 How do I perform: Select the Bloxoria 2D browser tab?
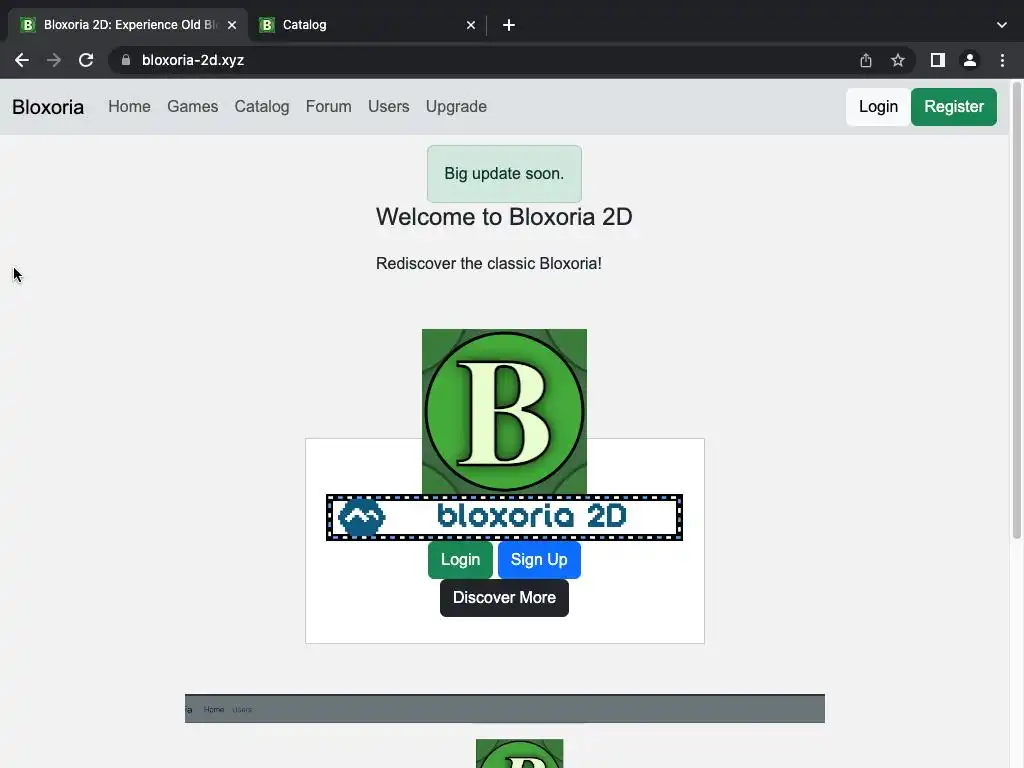(127, 25)
